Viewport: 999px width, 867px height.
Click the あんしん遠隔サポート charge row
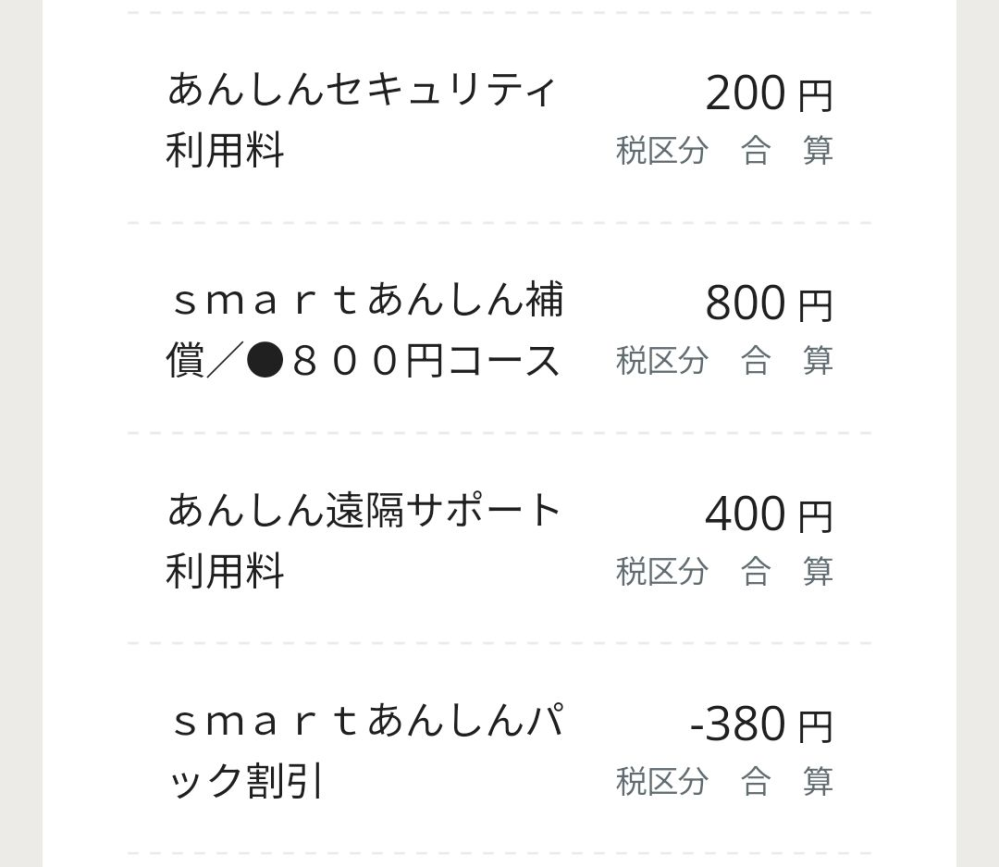pyautogui.click(x=500, y=540)
